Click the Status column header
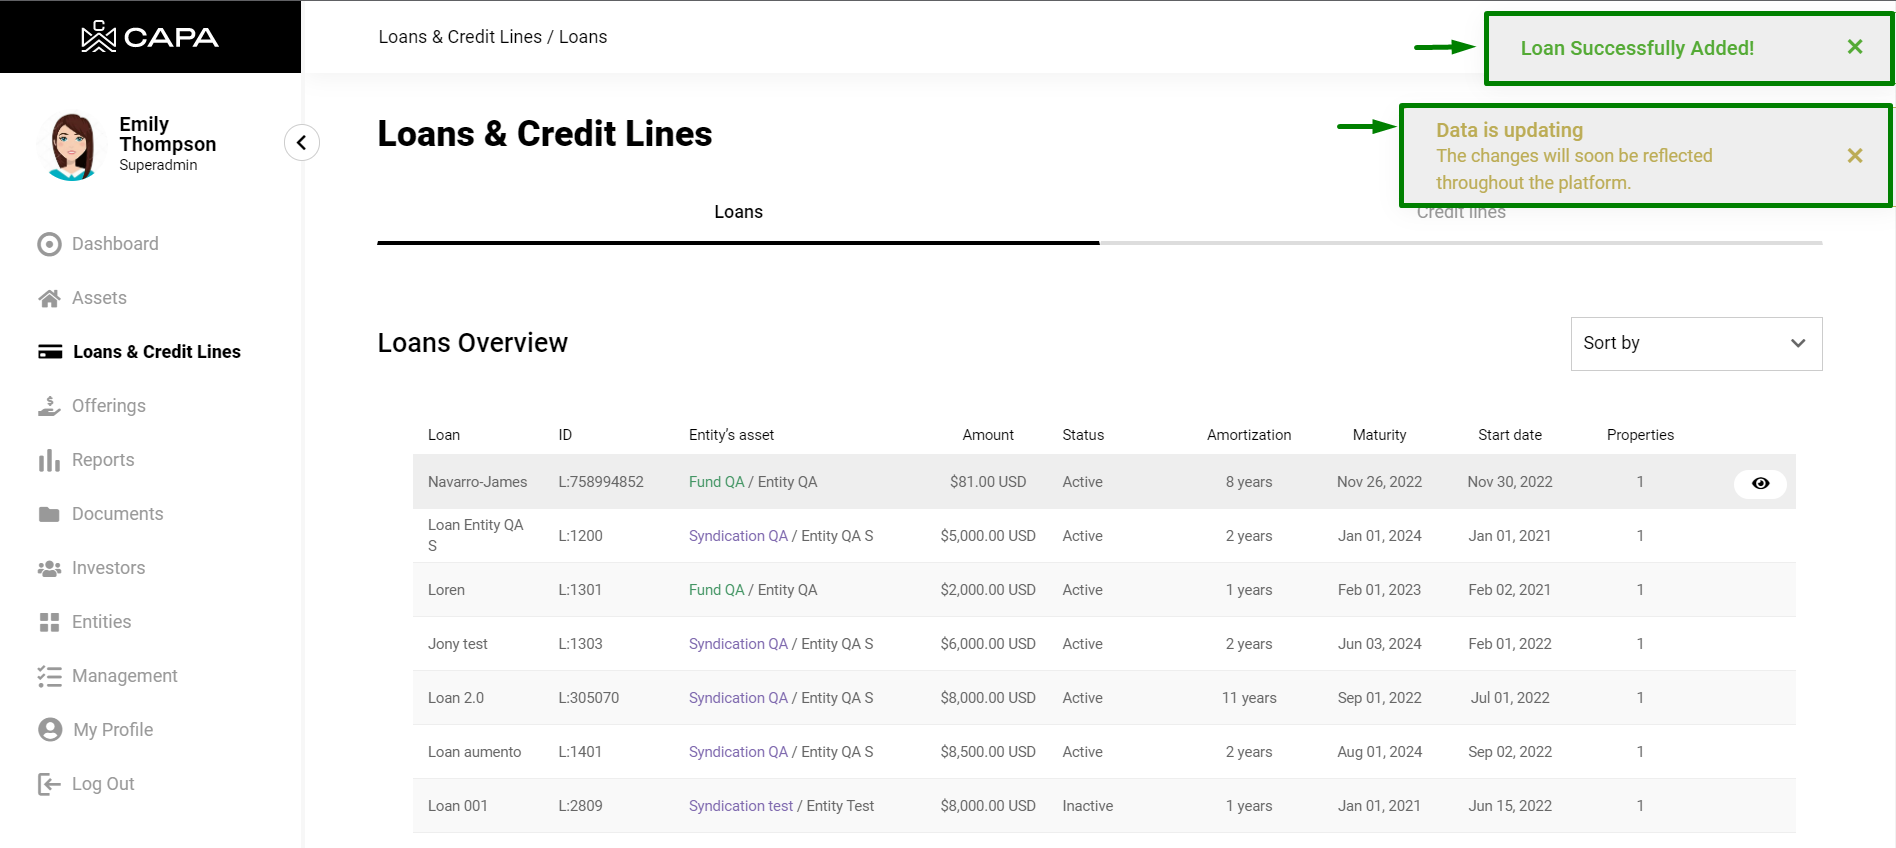1896x848 pixels. pos(1083,435)
